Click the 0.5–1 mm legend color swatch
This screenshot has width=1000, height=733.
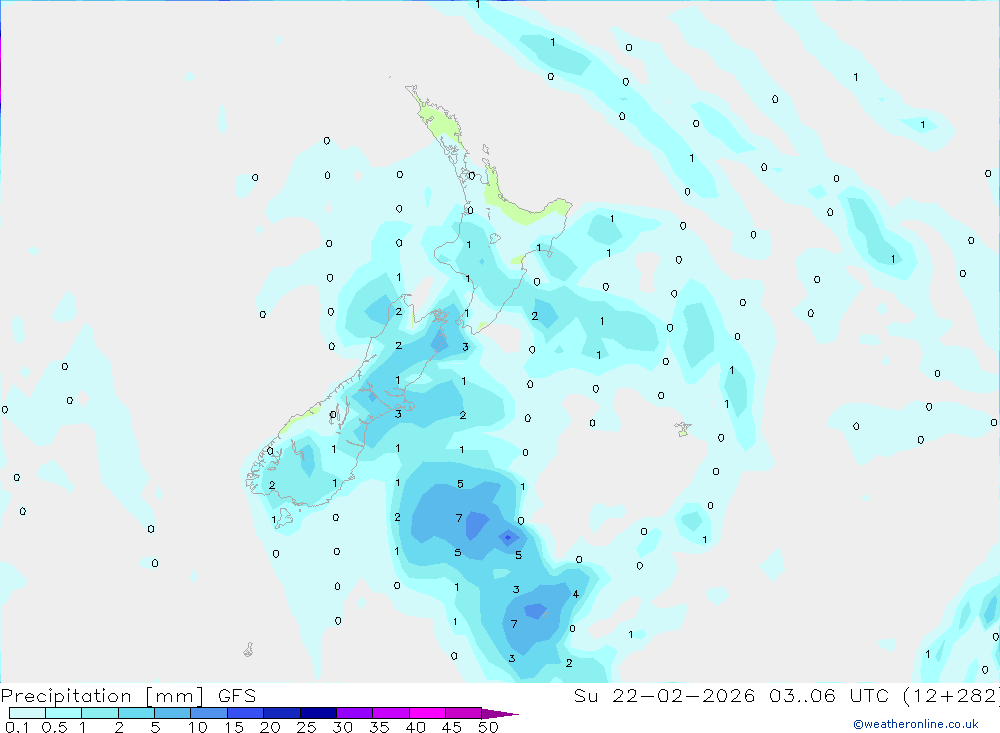tap(63, 713)
